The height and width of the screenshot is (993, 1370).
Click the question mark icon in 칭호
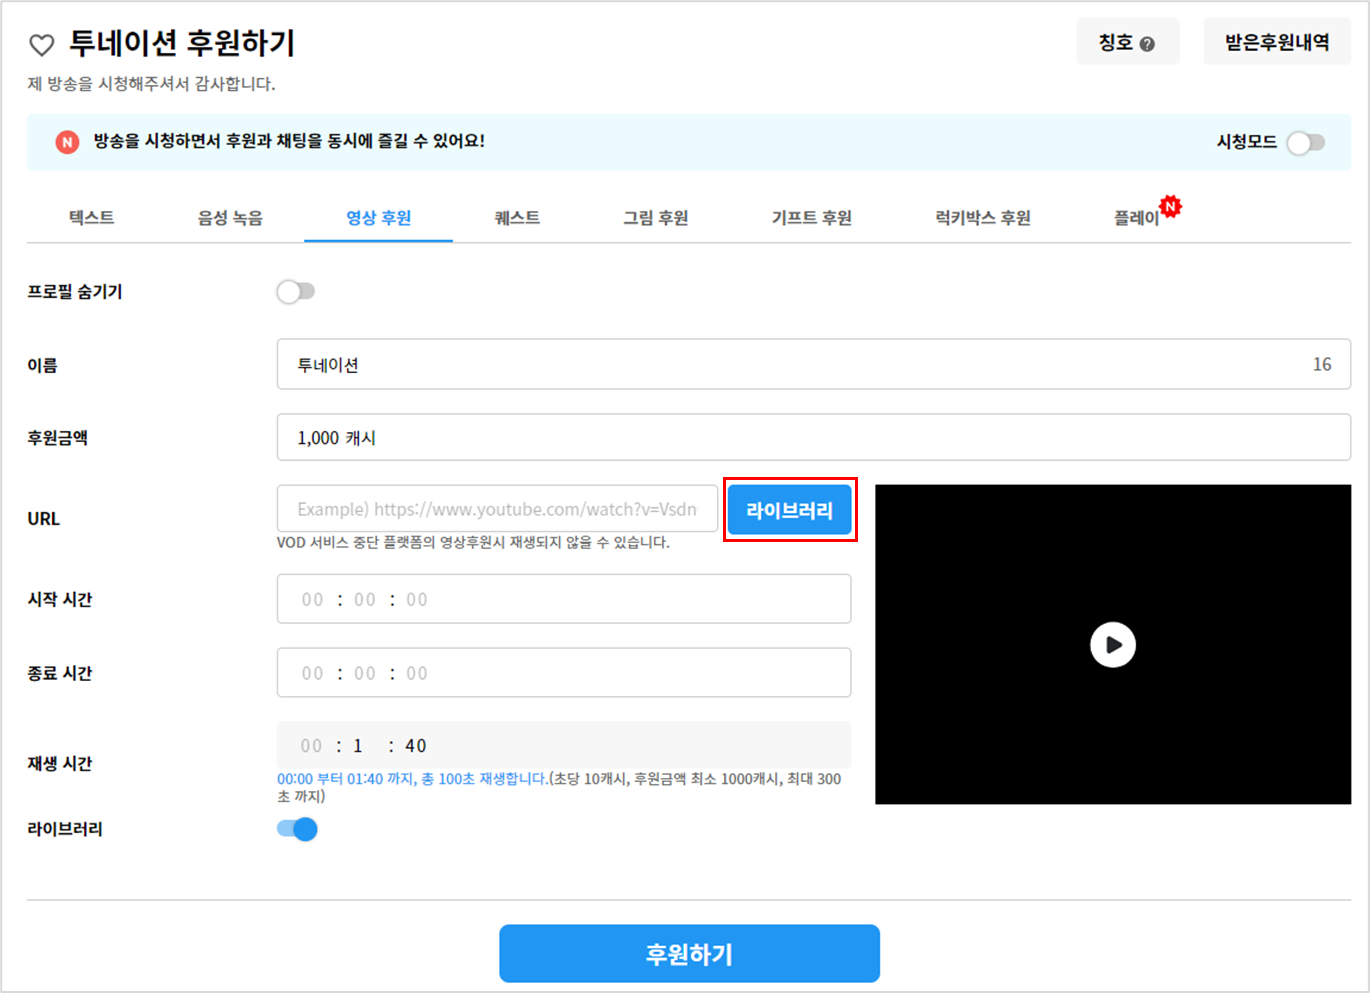point(1147,44)
